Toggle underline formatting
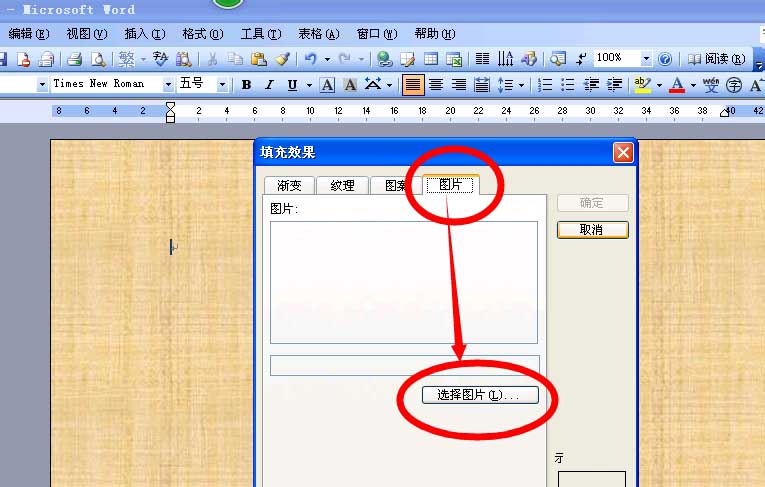 pyautogui.click(x=292, y=85)
